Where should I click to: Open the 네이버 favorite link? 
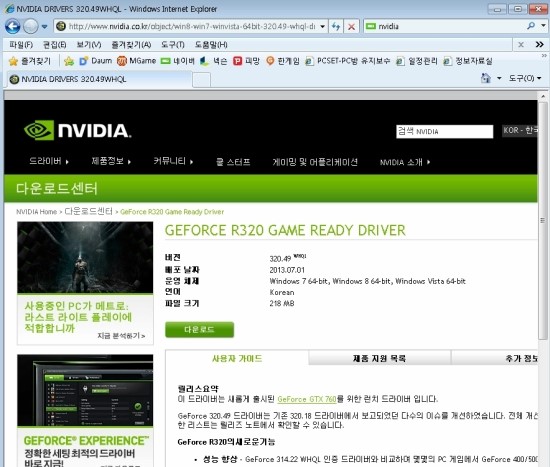[x=177, y=61]
